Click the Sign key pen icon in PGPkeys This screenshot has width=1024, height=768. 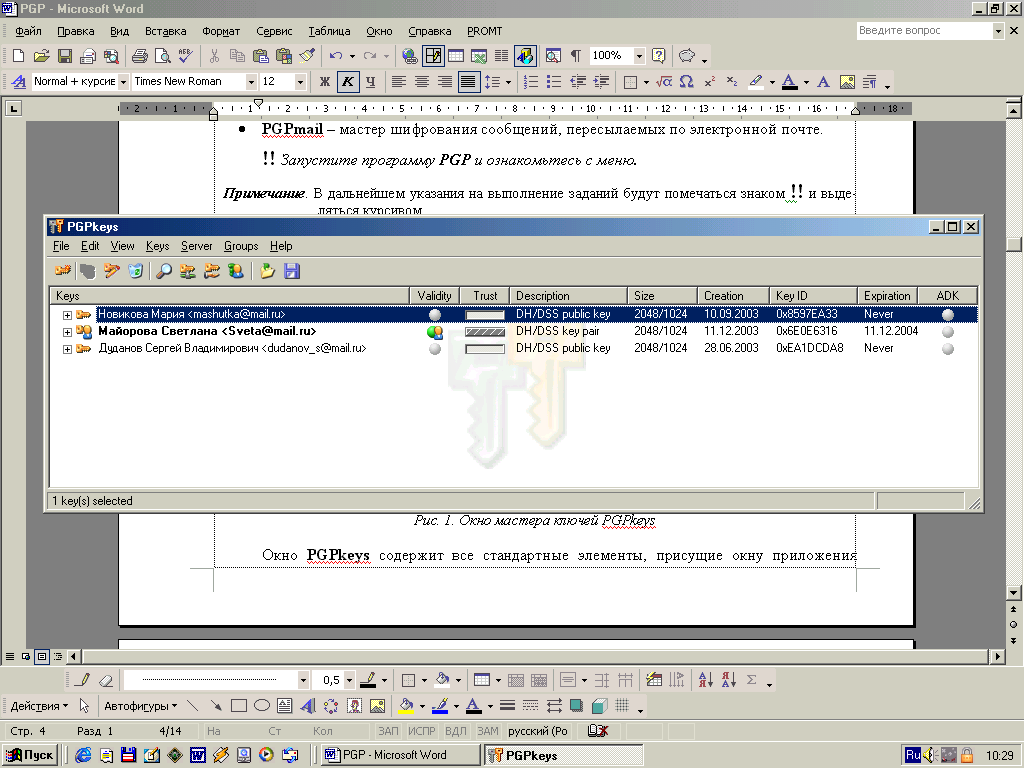click(x=112, y=270)
